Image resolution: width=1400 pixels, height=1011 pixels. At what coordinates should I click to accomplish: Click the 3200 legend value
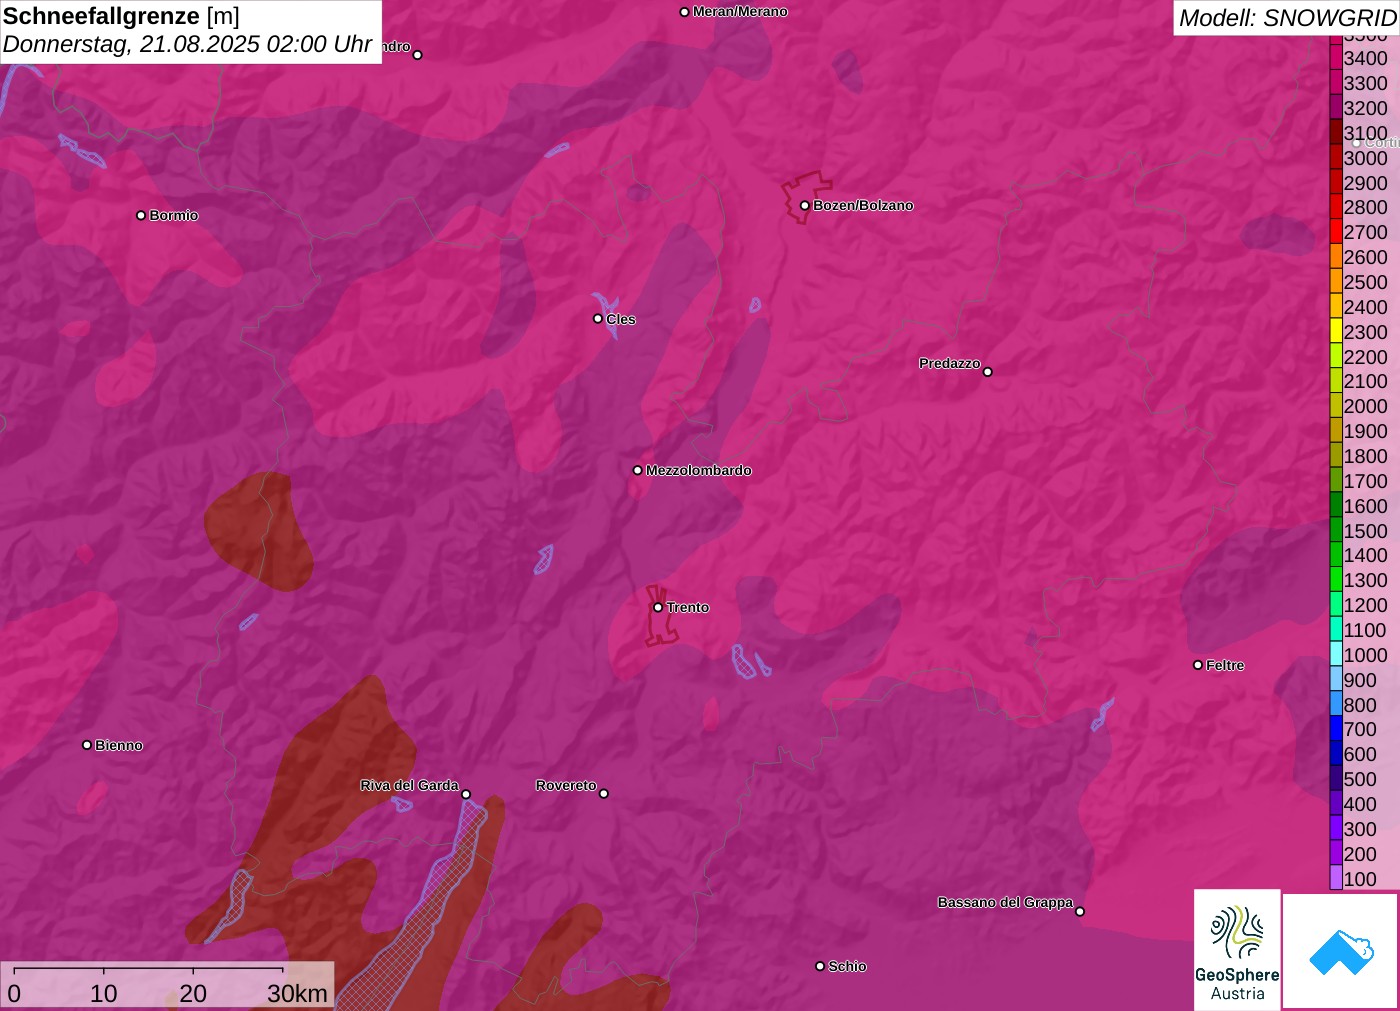click(x=1365, y=108)
